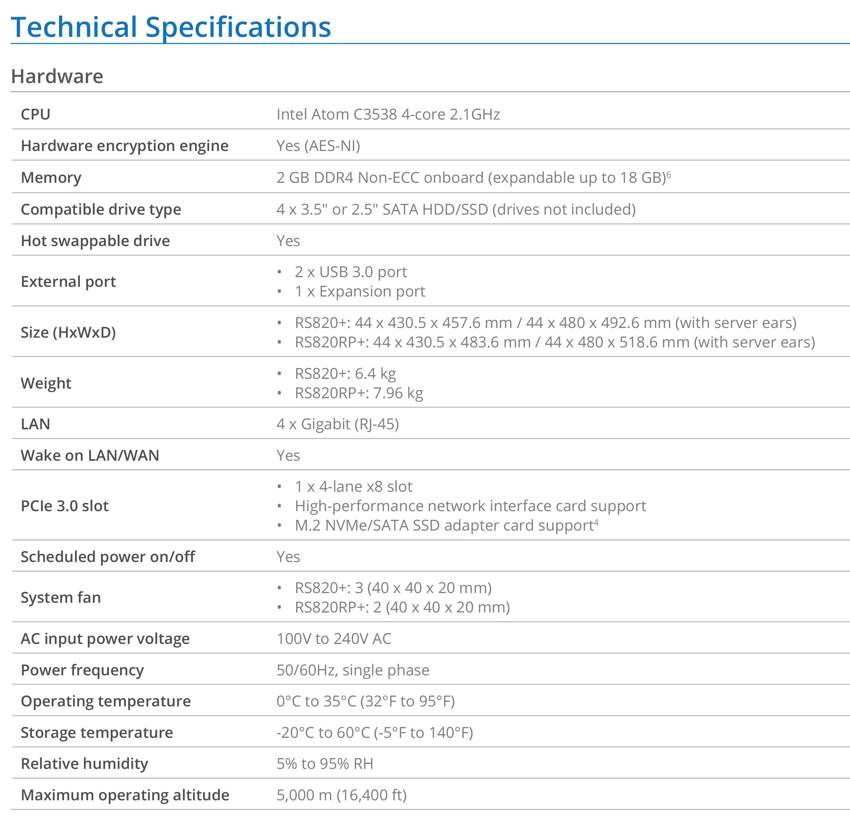This screenshot has width=850, height=824.
Task: Click the RS820RP+ 7.96 kg weight entry
Action: point(359,393)
